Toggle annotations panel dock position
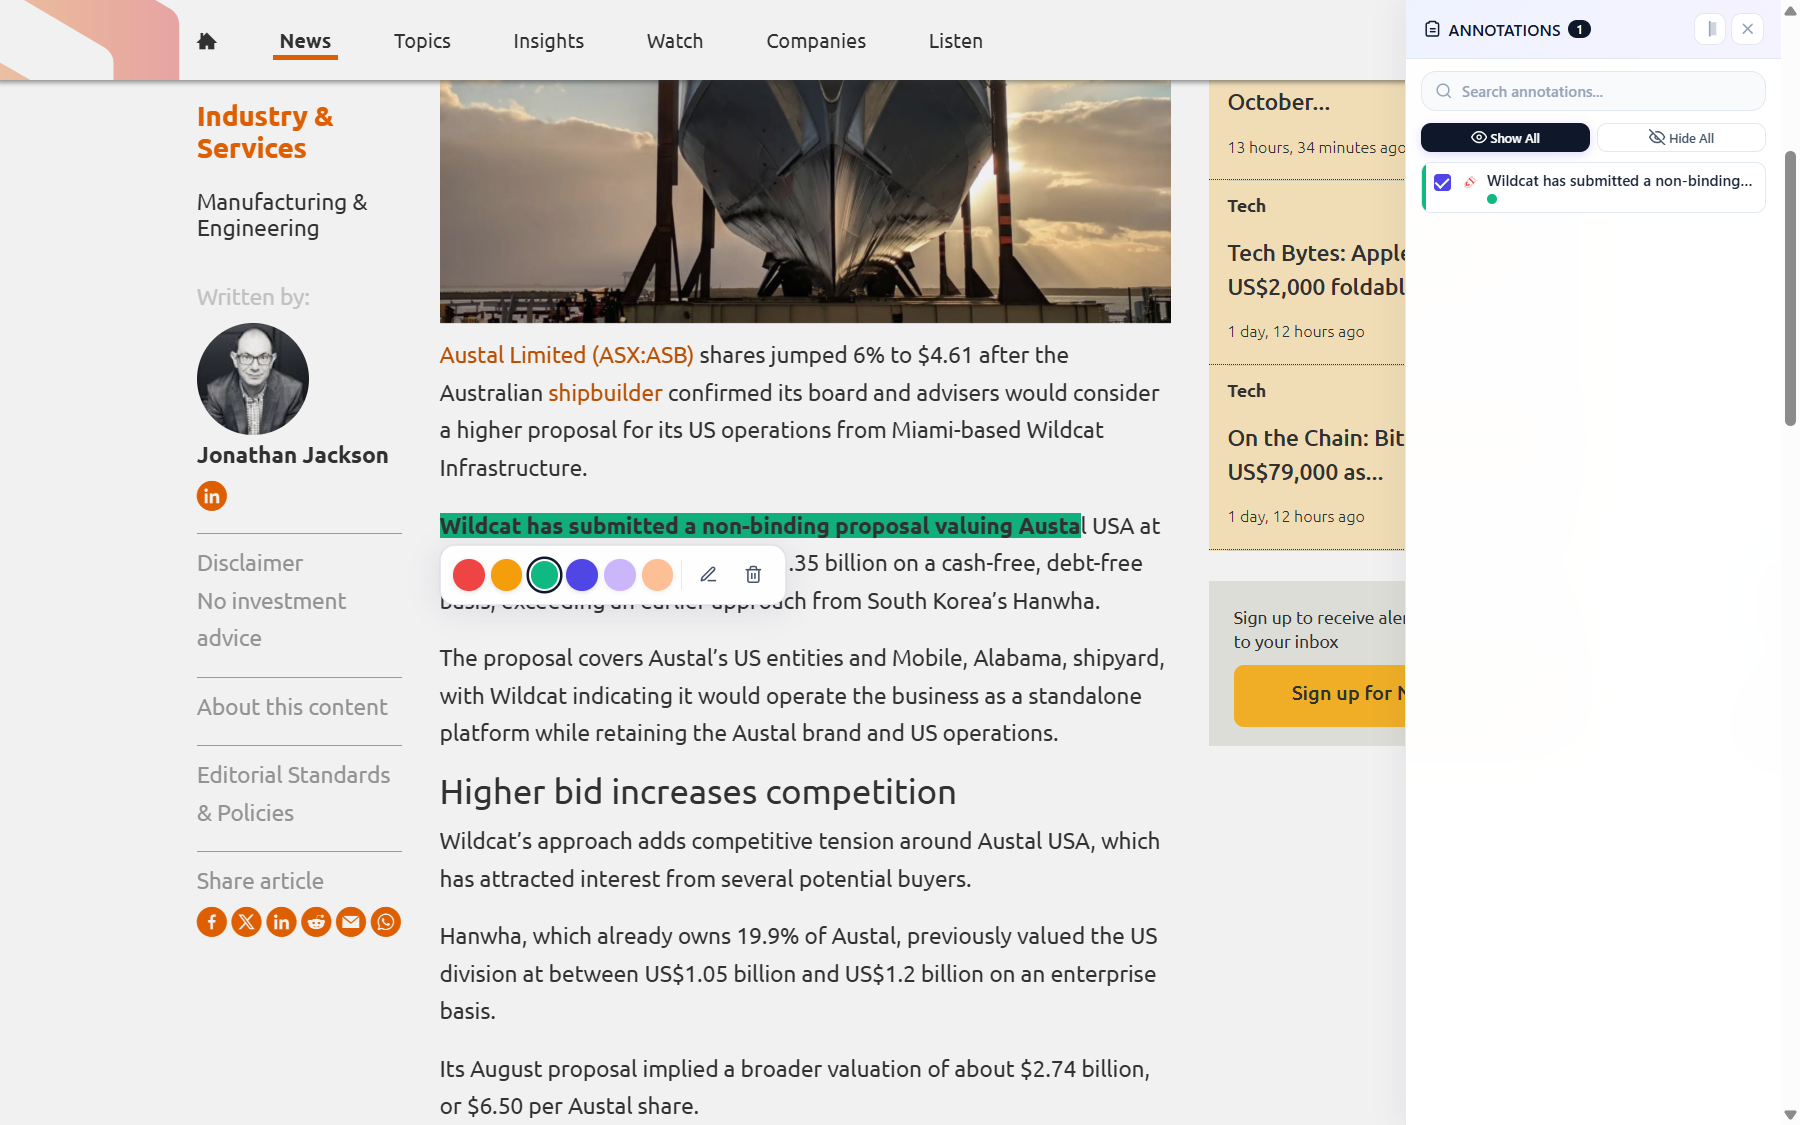 1711,29
